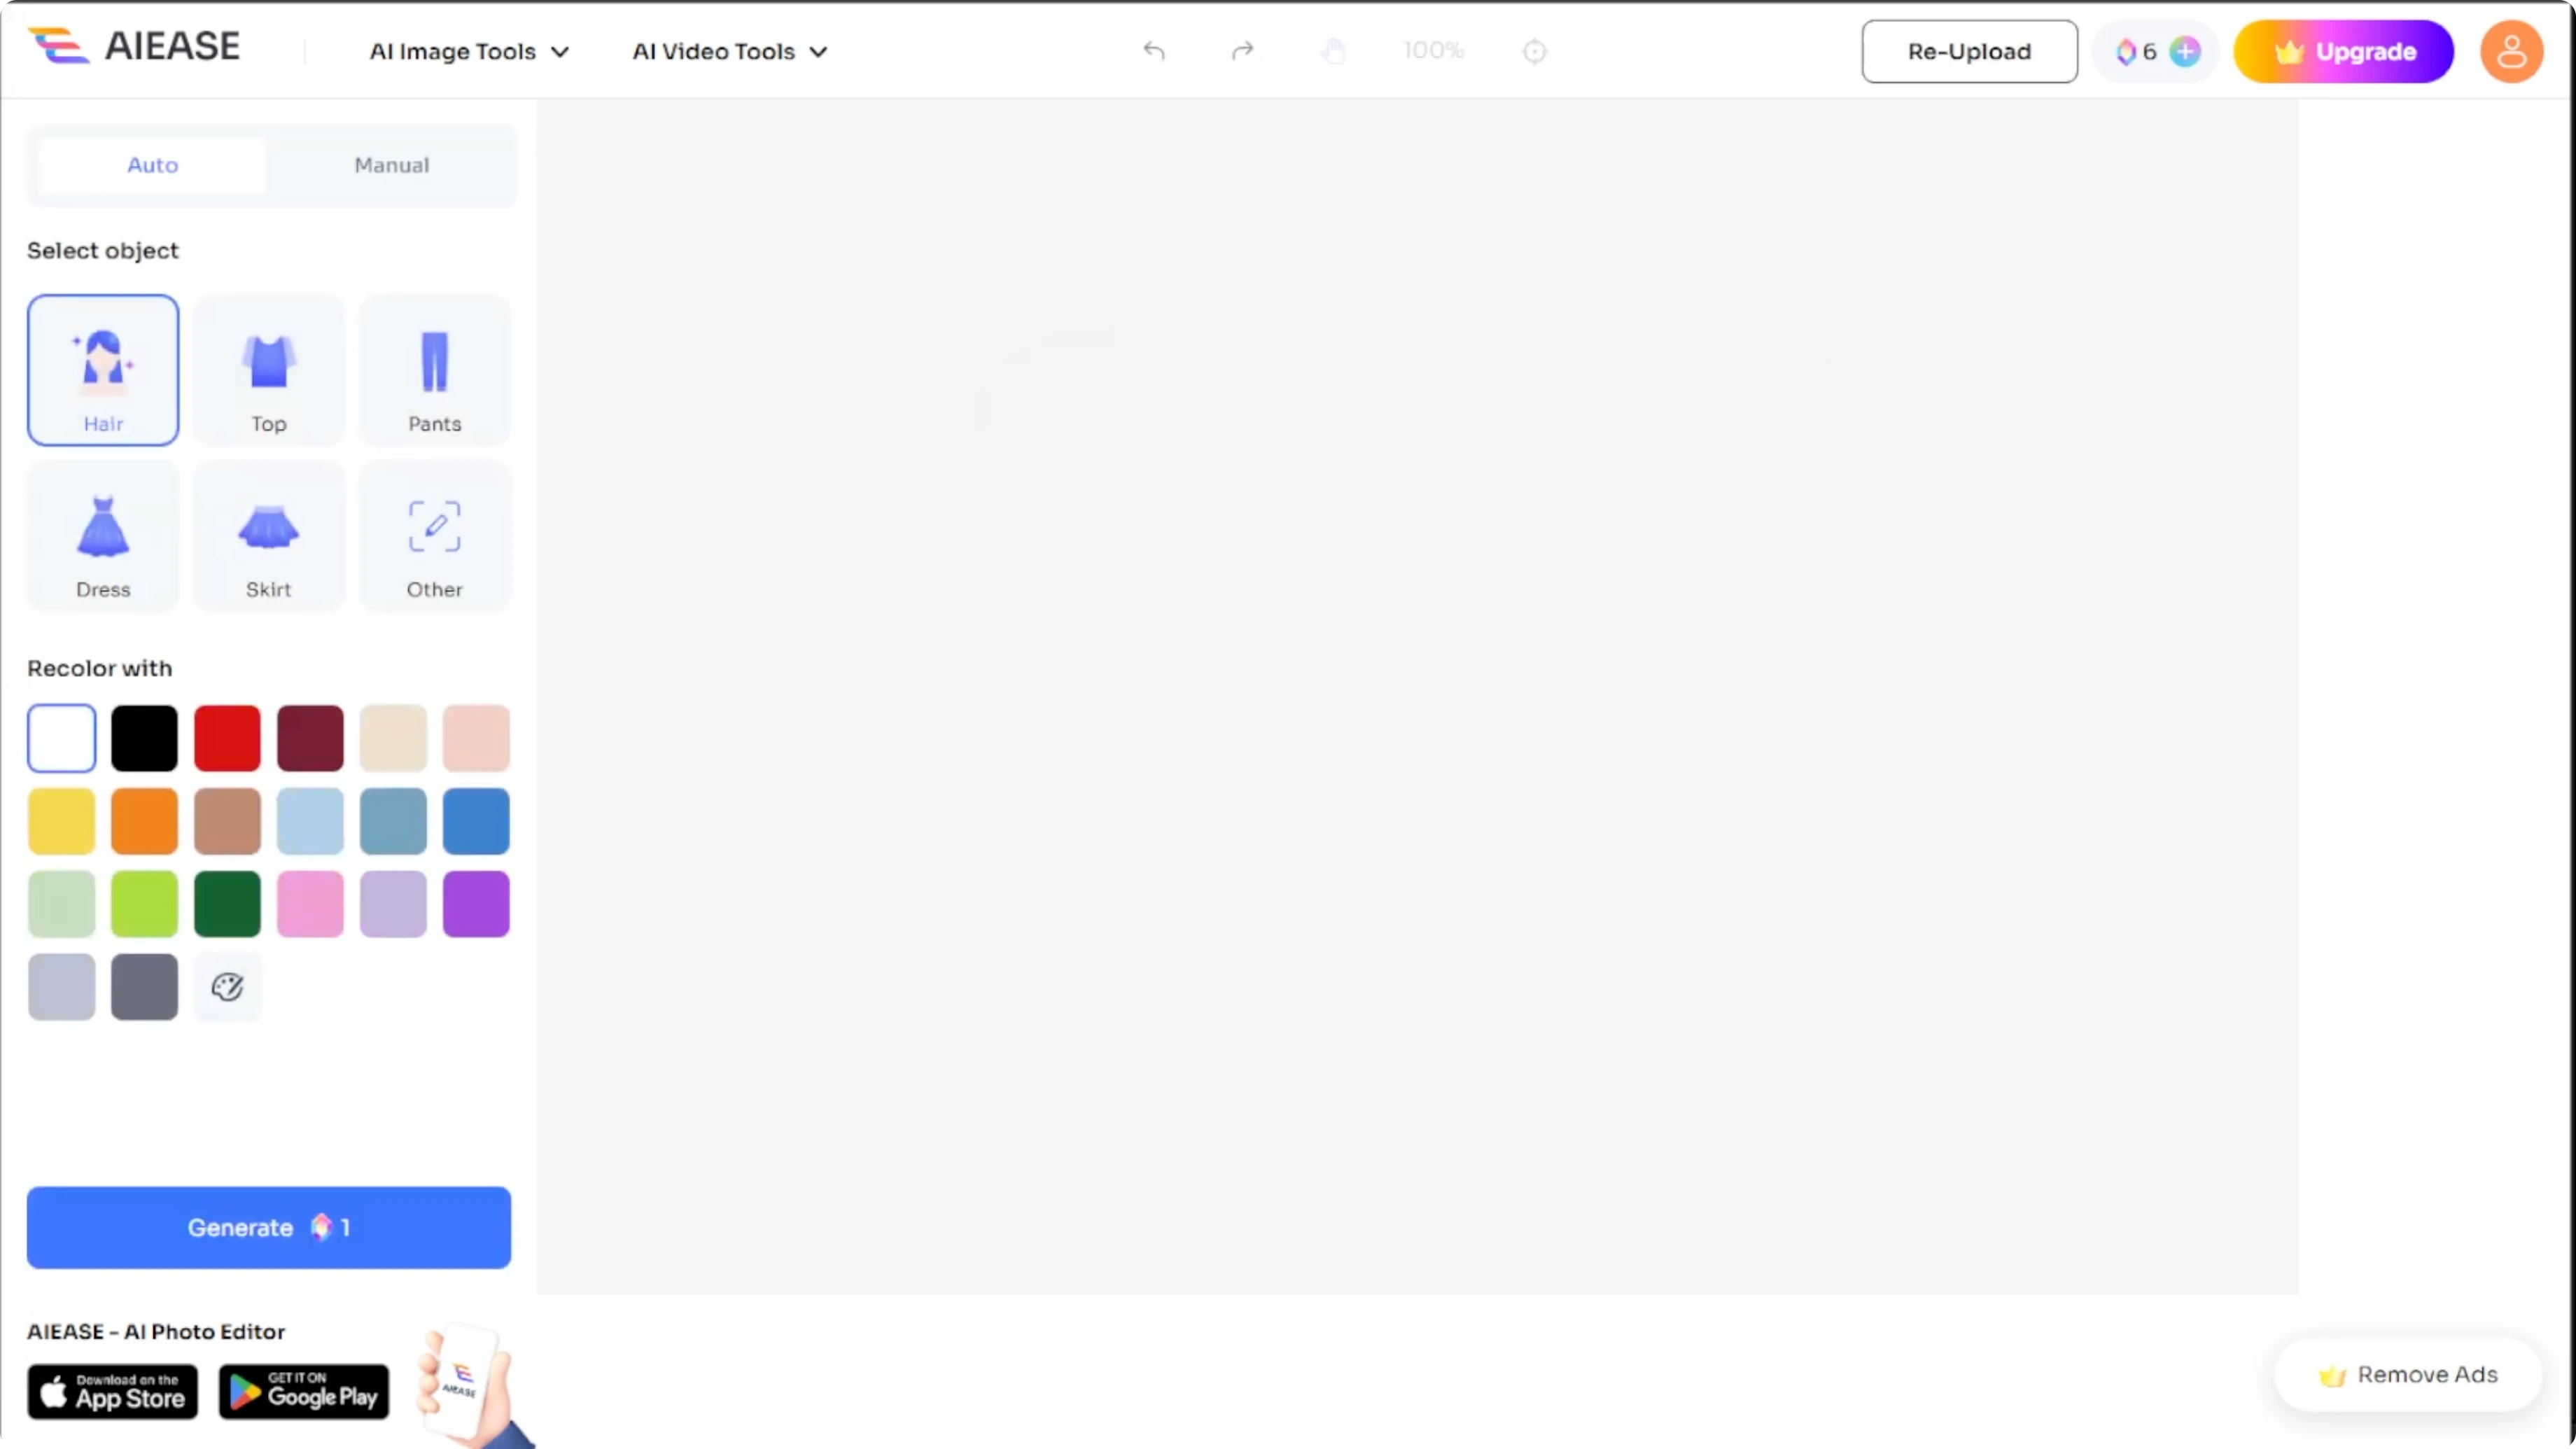Switch to the Manual tab

click(x=391, y=165)
